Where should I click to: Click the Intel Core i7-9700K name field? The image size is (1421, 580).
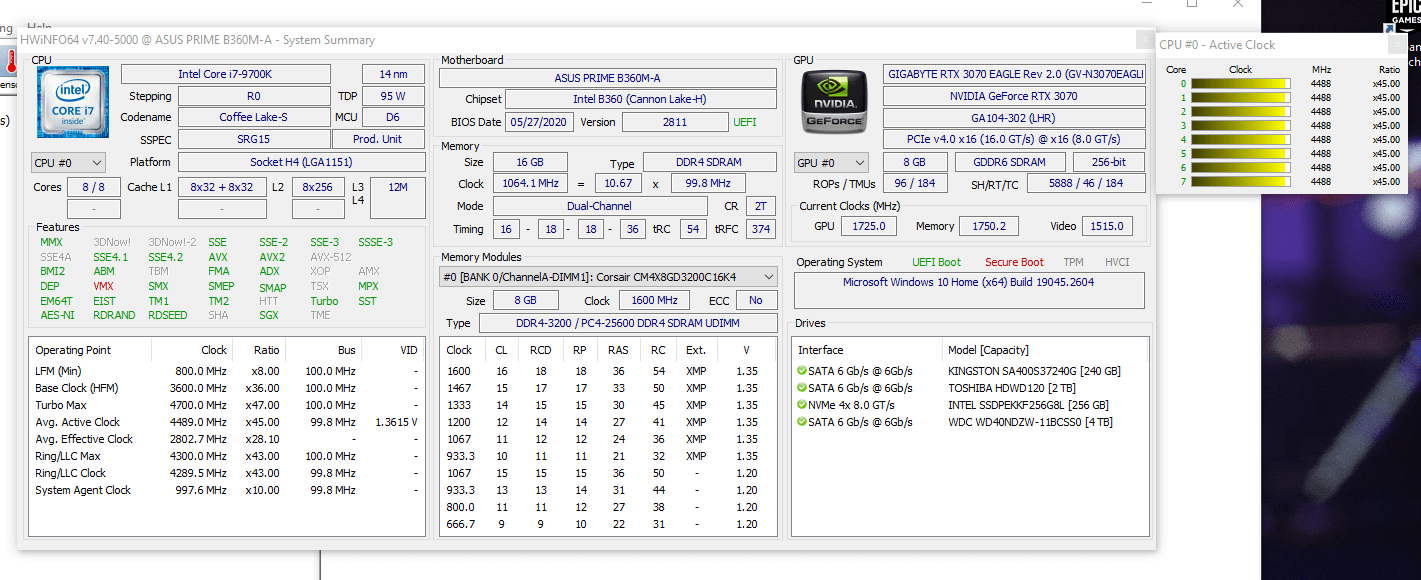[x=226, y=74]
